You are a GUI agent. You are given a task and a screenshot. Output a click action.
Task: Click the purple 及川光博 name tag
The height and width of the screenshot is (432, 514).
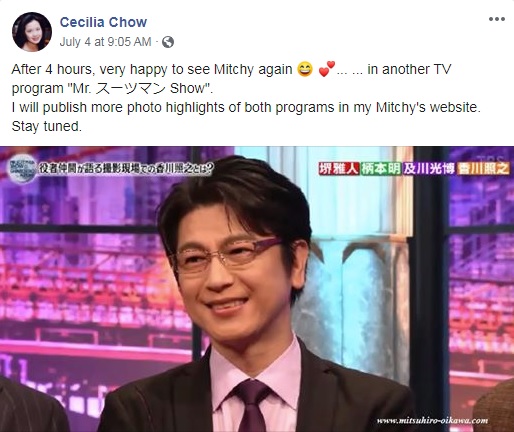click(x=429, y=169)
